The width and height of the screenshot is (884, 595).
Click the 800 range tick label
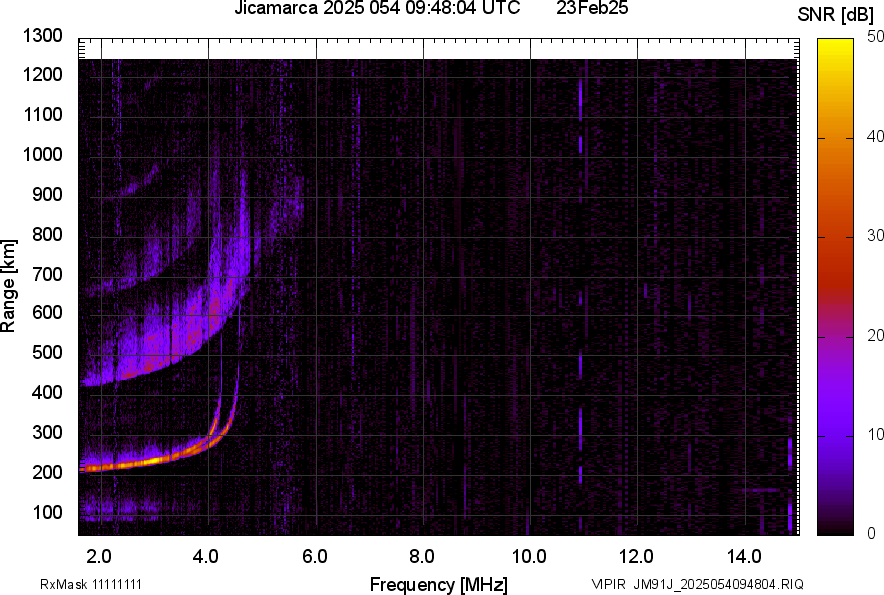[x=47, y=234]
